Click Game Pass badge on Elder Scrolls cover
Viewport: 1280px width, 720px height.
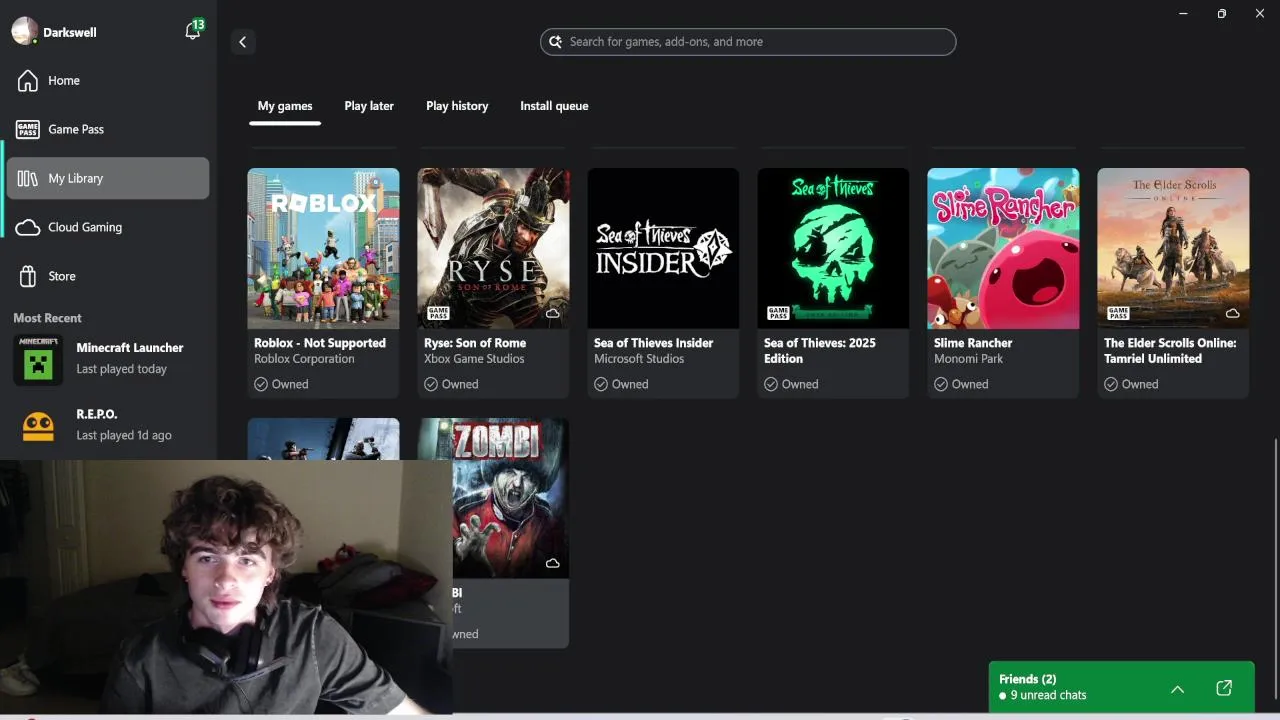tap(1118, 313)
